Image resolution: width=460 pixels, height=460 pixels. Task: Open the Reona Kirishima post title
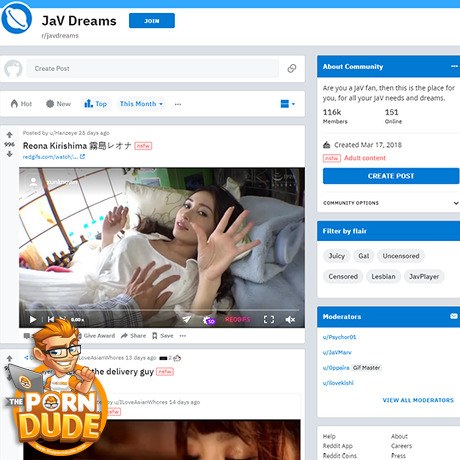pos(77,146)
